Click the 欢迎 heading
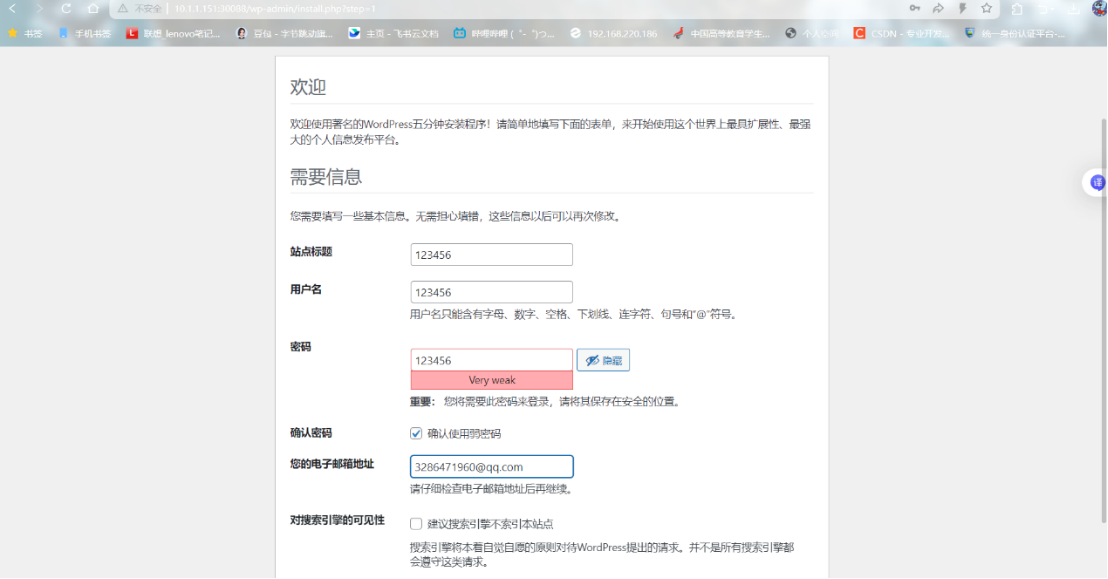 click(308, 87)
